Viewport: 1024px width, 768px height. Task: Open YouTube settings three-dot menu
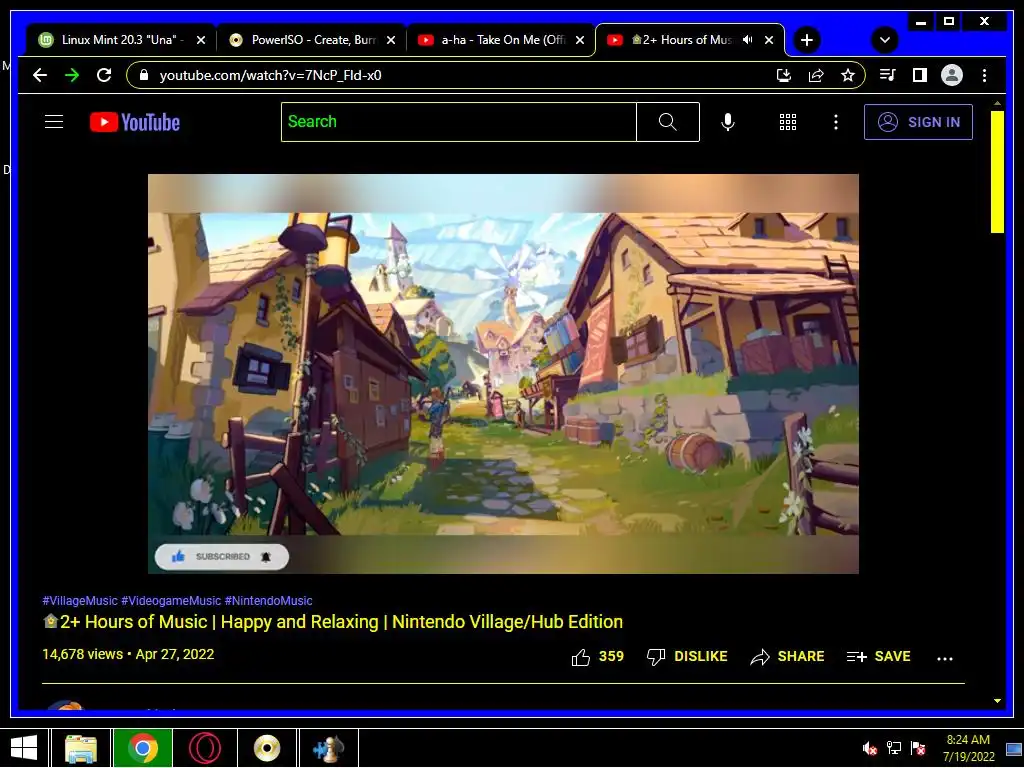835,121
